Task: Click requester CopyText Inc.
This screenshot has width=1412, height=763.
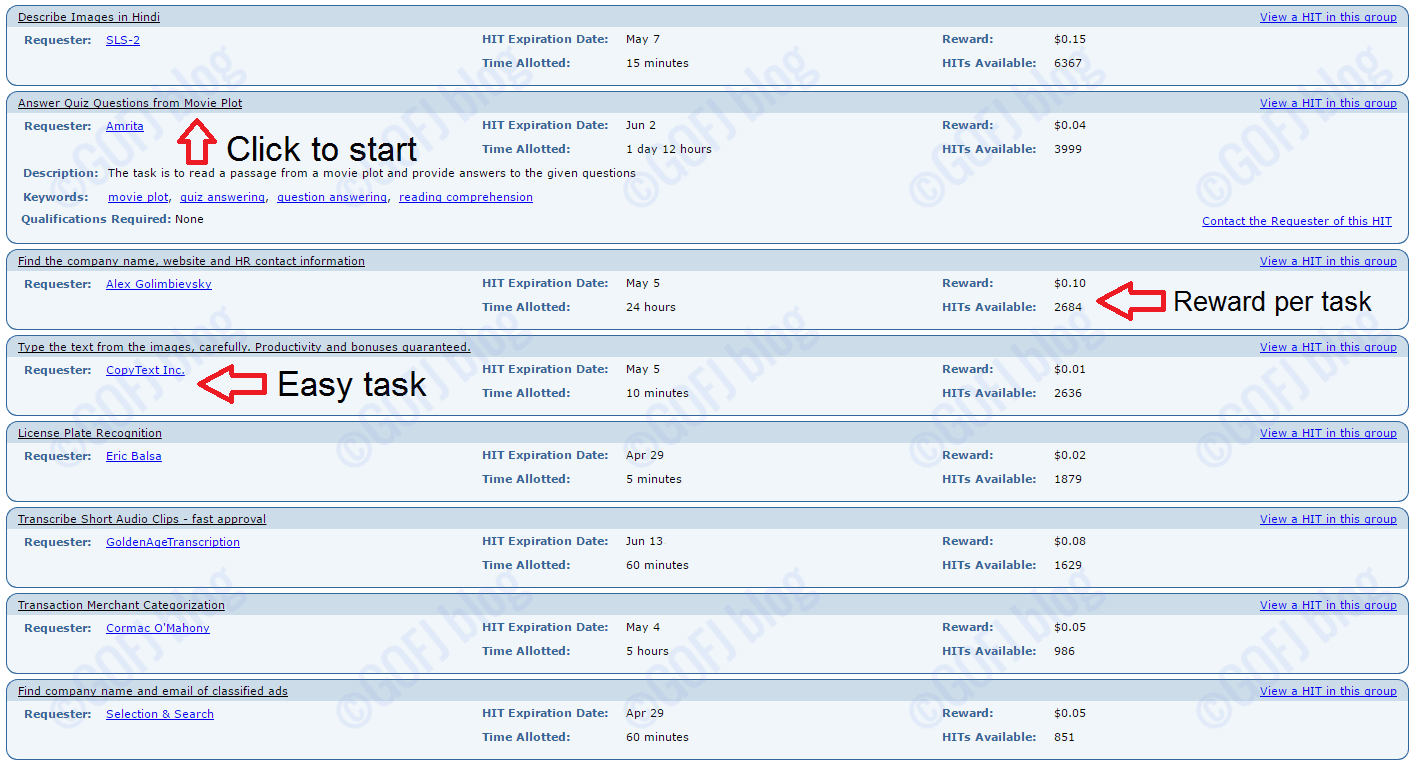Action: pos(144,370)
